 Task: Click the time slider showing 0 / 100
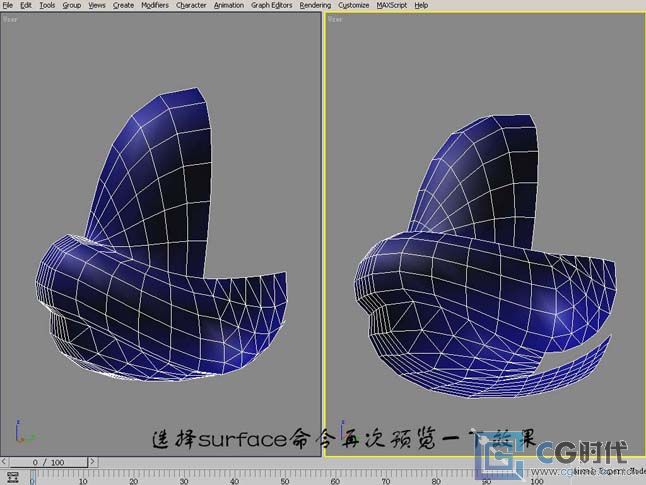[x=49, y=462]
